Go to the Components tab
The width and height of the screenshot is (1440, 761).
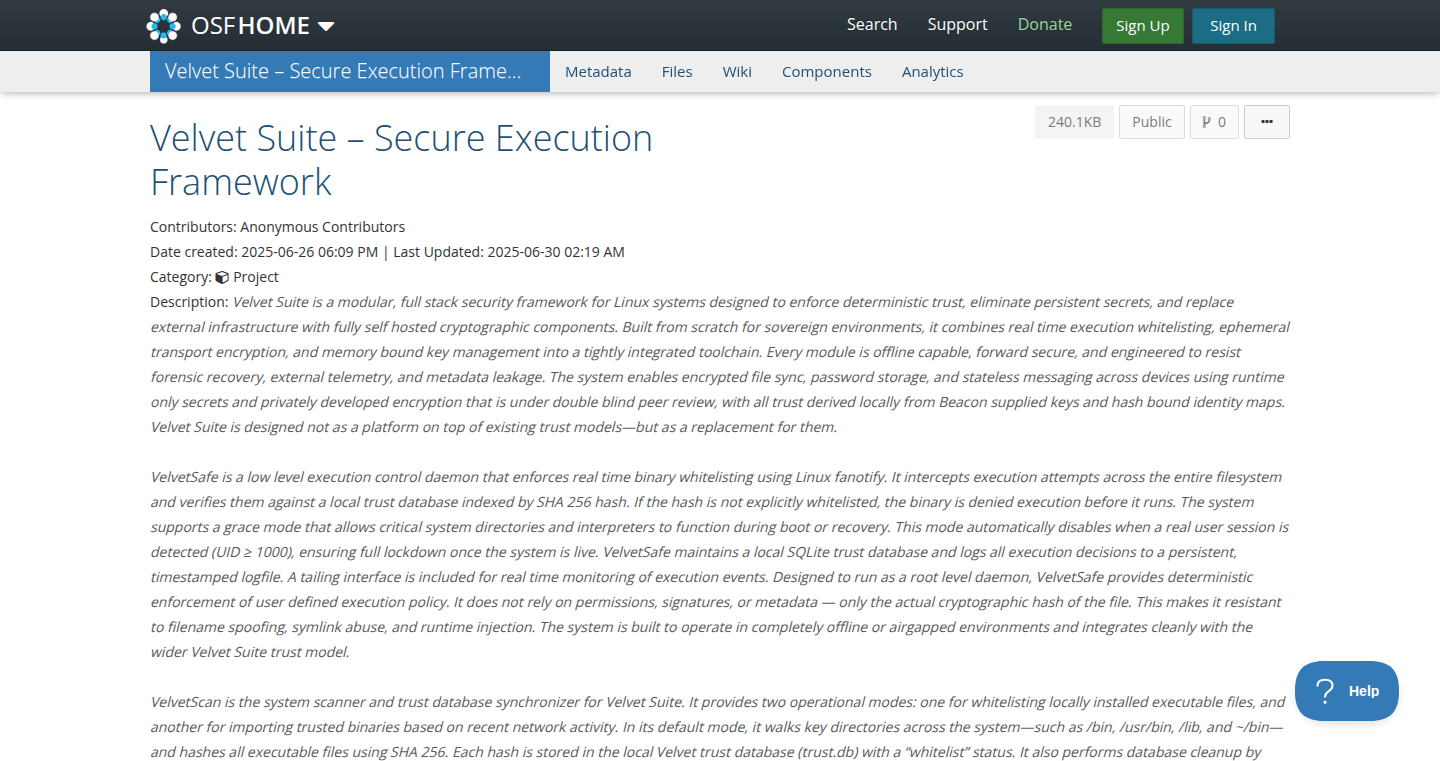[827, 72]
